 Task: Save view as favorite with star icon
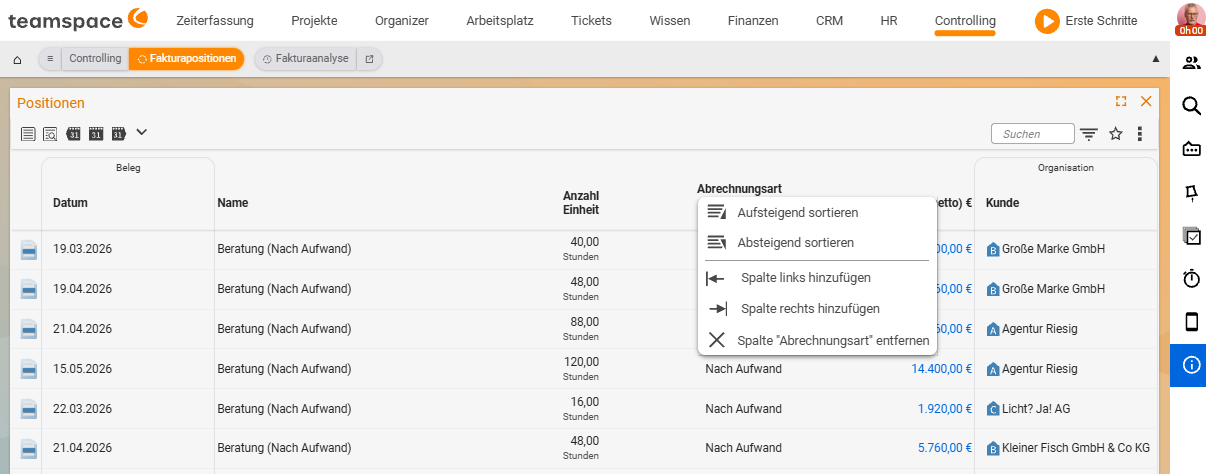pos(1116,133)
